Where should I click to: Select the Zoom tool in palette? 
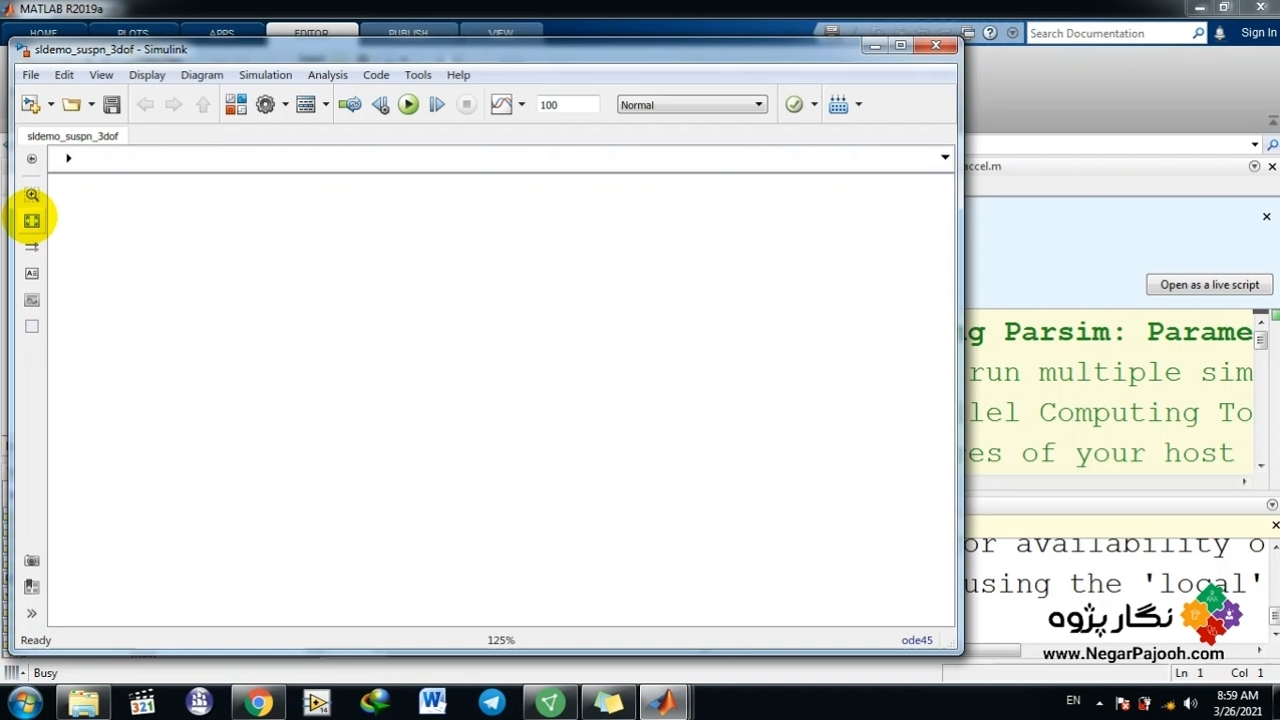[x=32, y=196]
